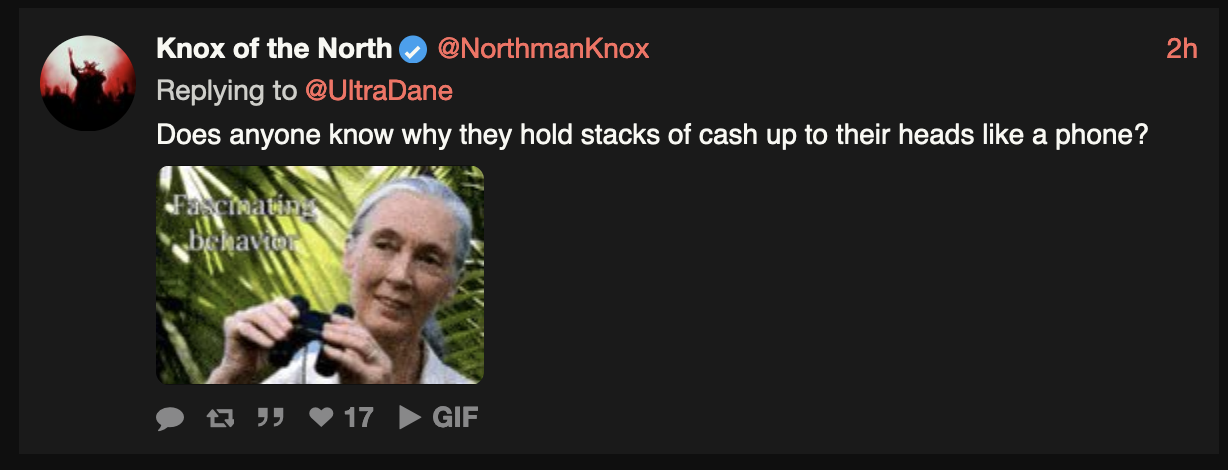Click the reply speech bubble icon

(171, 418)
